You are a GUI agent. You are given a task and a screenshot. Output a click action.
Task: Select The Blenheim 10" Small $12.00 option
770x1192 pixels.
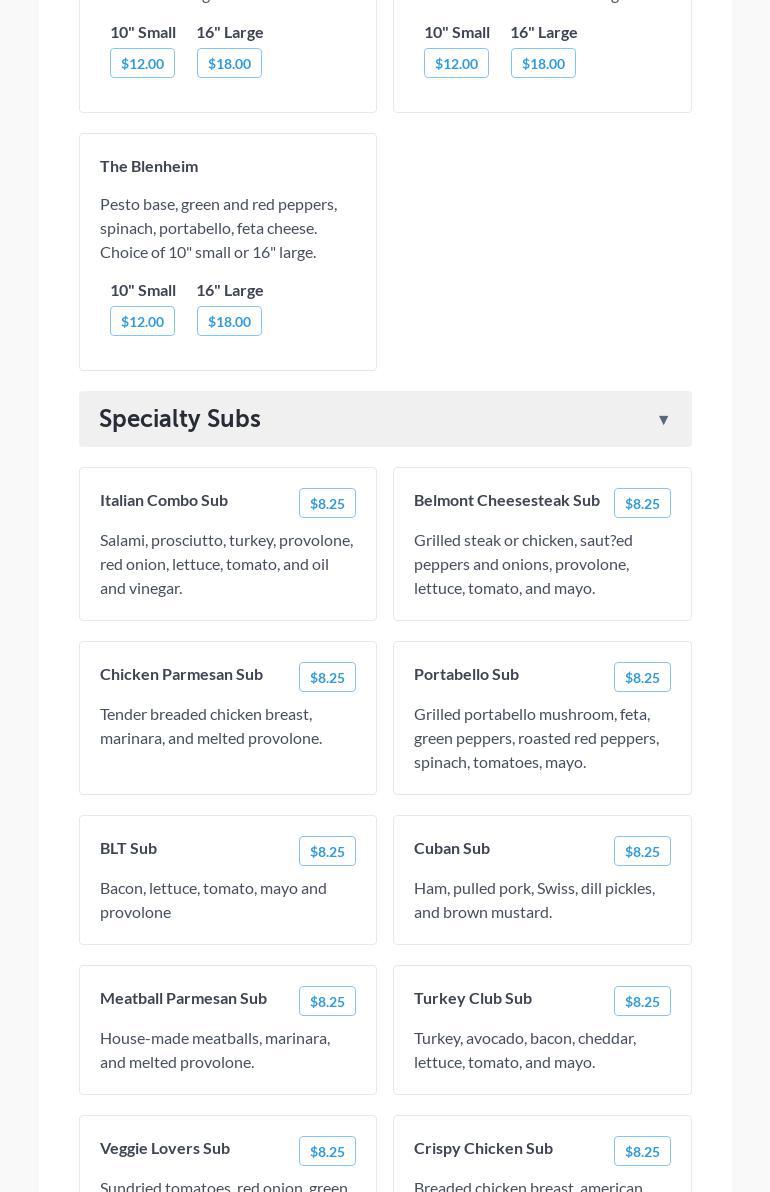142,322
